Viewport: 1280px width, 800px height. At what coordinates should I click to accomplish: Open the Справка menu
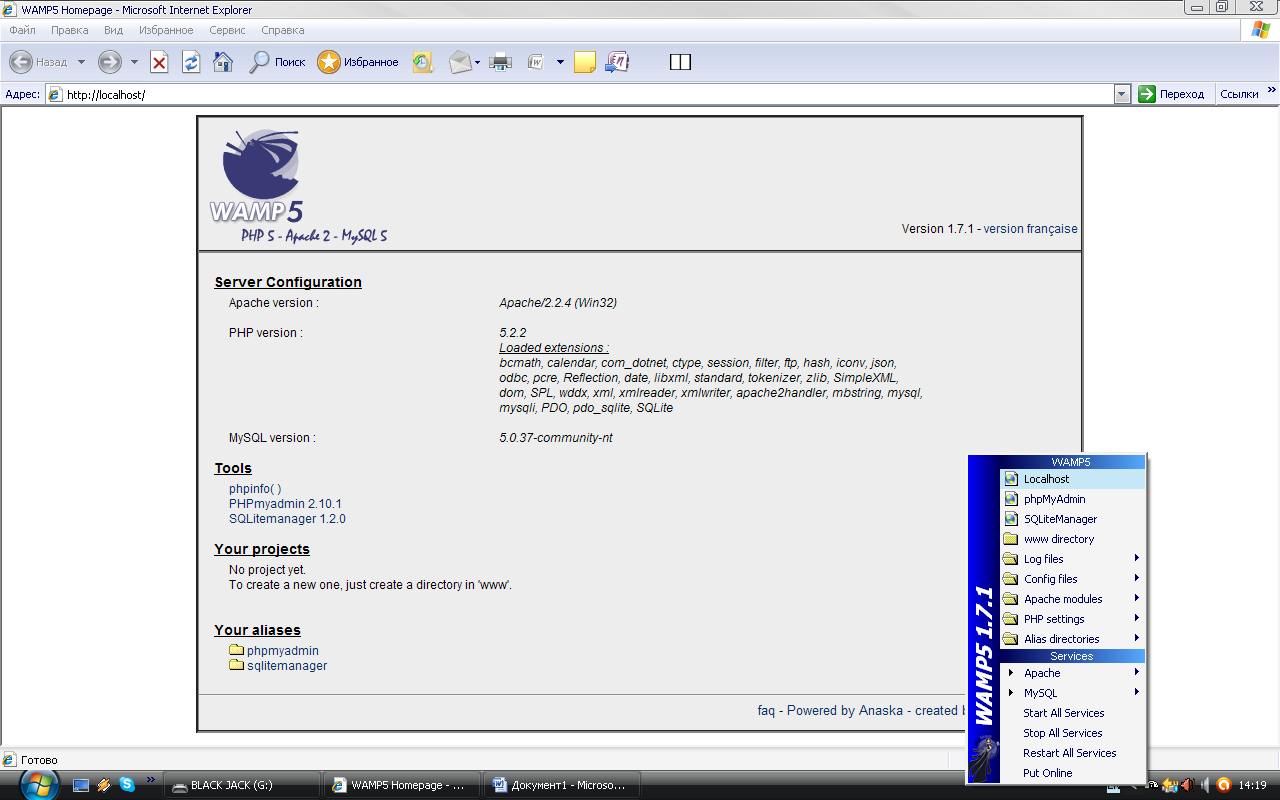282,31
